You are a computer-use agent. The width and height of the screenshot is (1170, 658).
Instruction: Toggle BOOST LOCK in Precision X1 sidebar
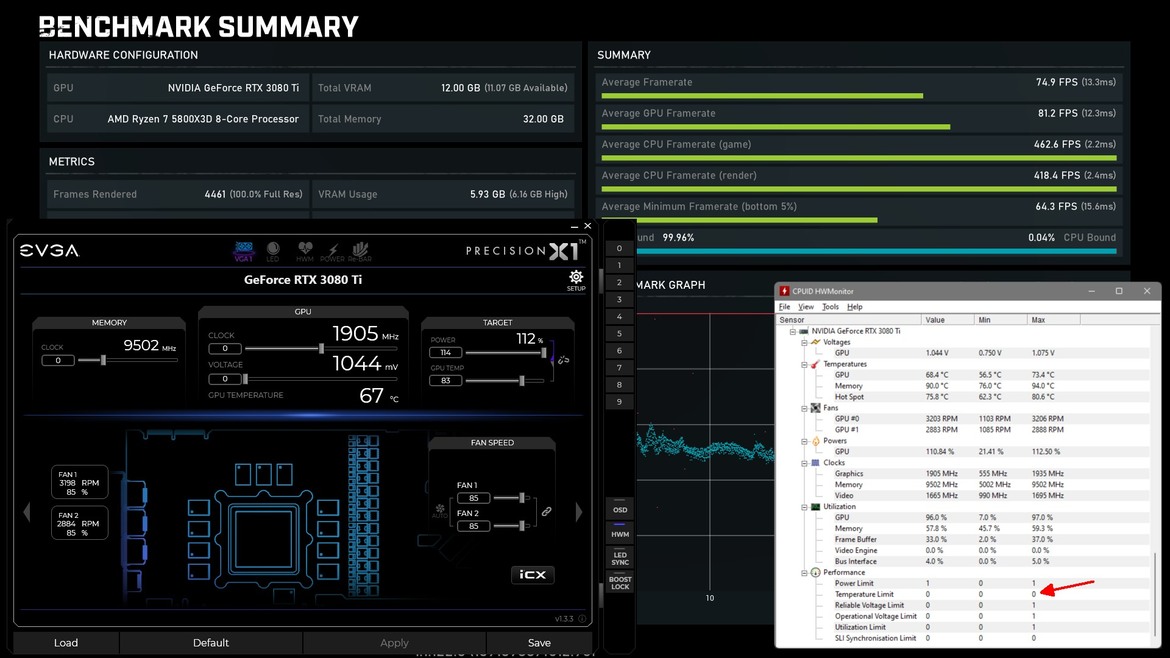[x=620, y=583]
